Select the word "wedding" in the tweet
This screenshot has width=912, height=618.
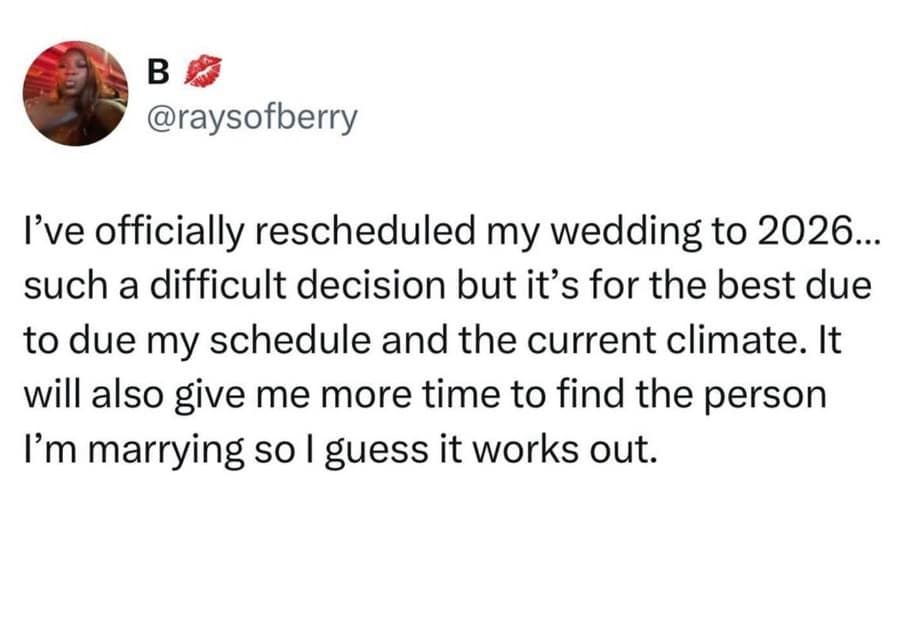(x=634, y=234)
